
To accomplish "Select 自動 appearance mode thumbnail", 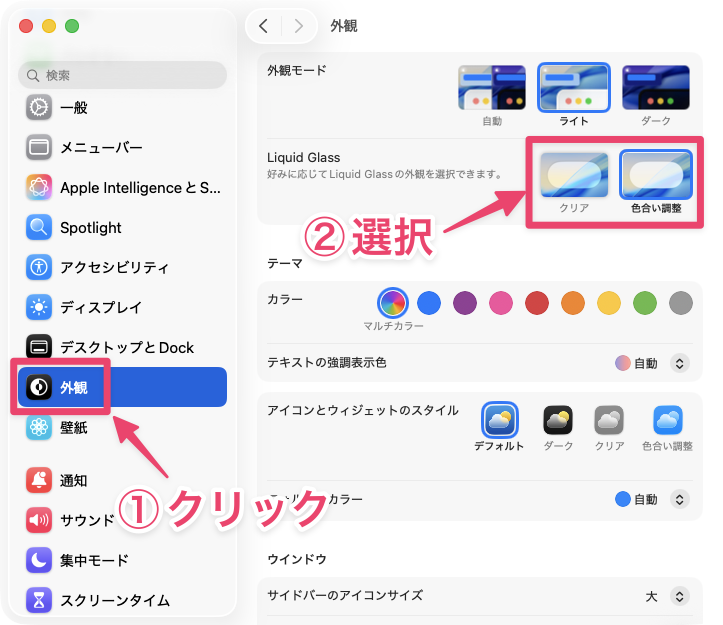I will [492, 88].
